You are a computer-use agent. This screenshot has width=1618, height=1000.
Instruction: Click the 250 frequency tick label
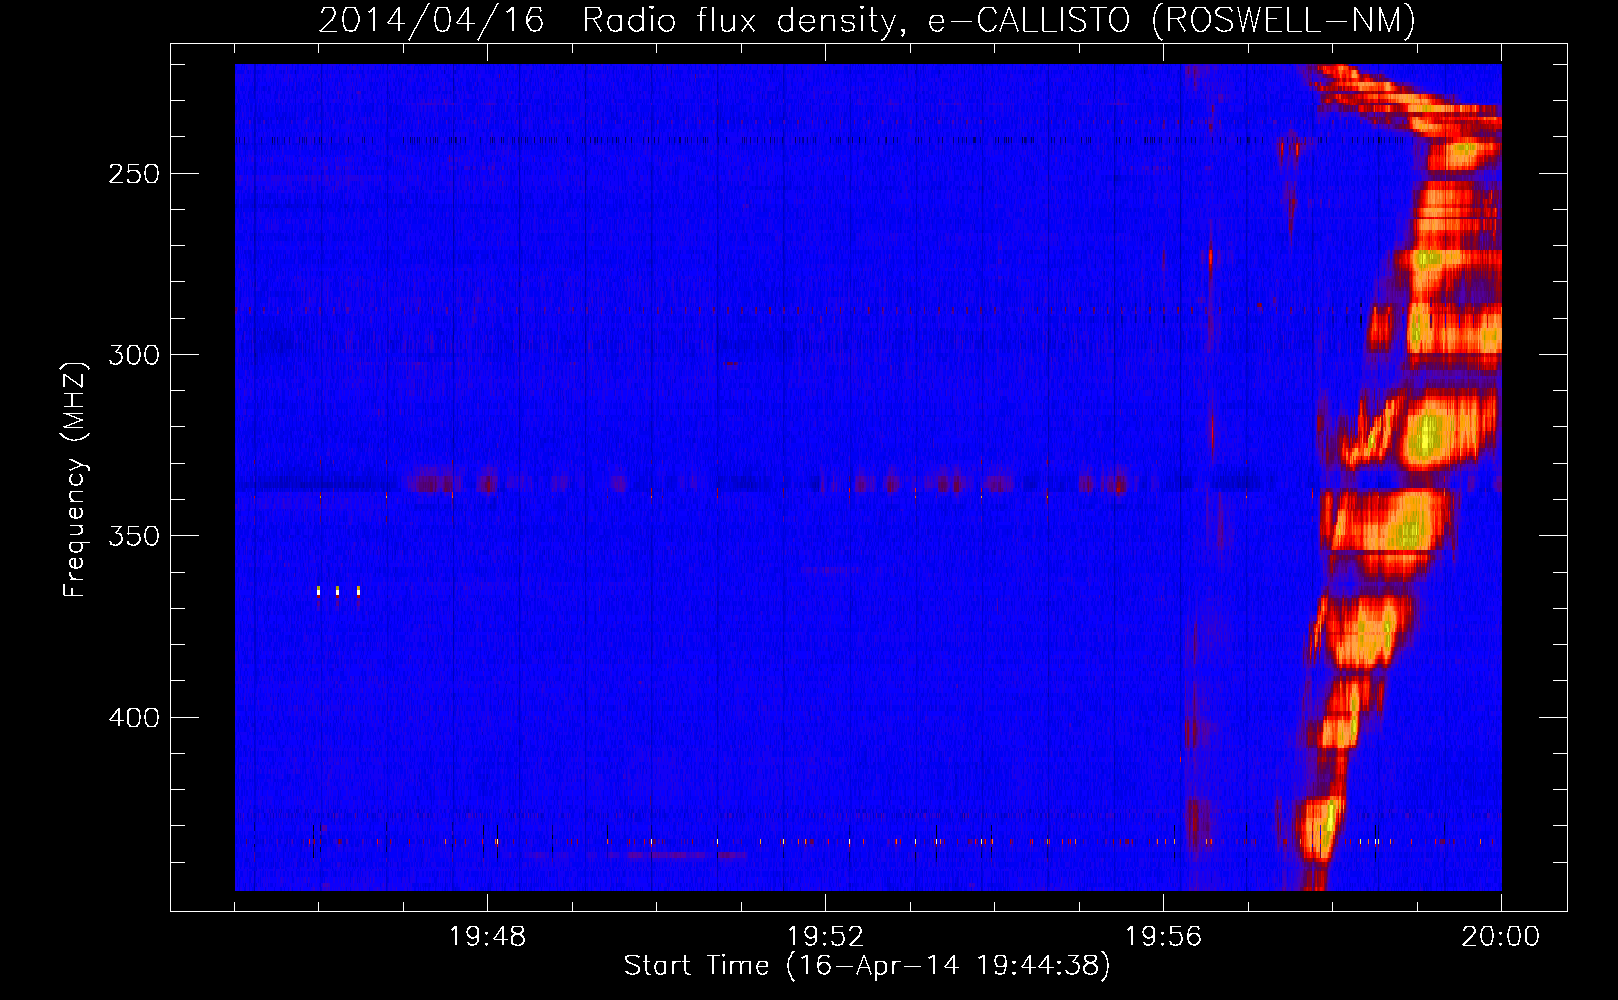(134, 174)
